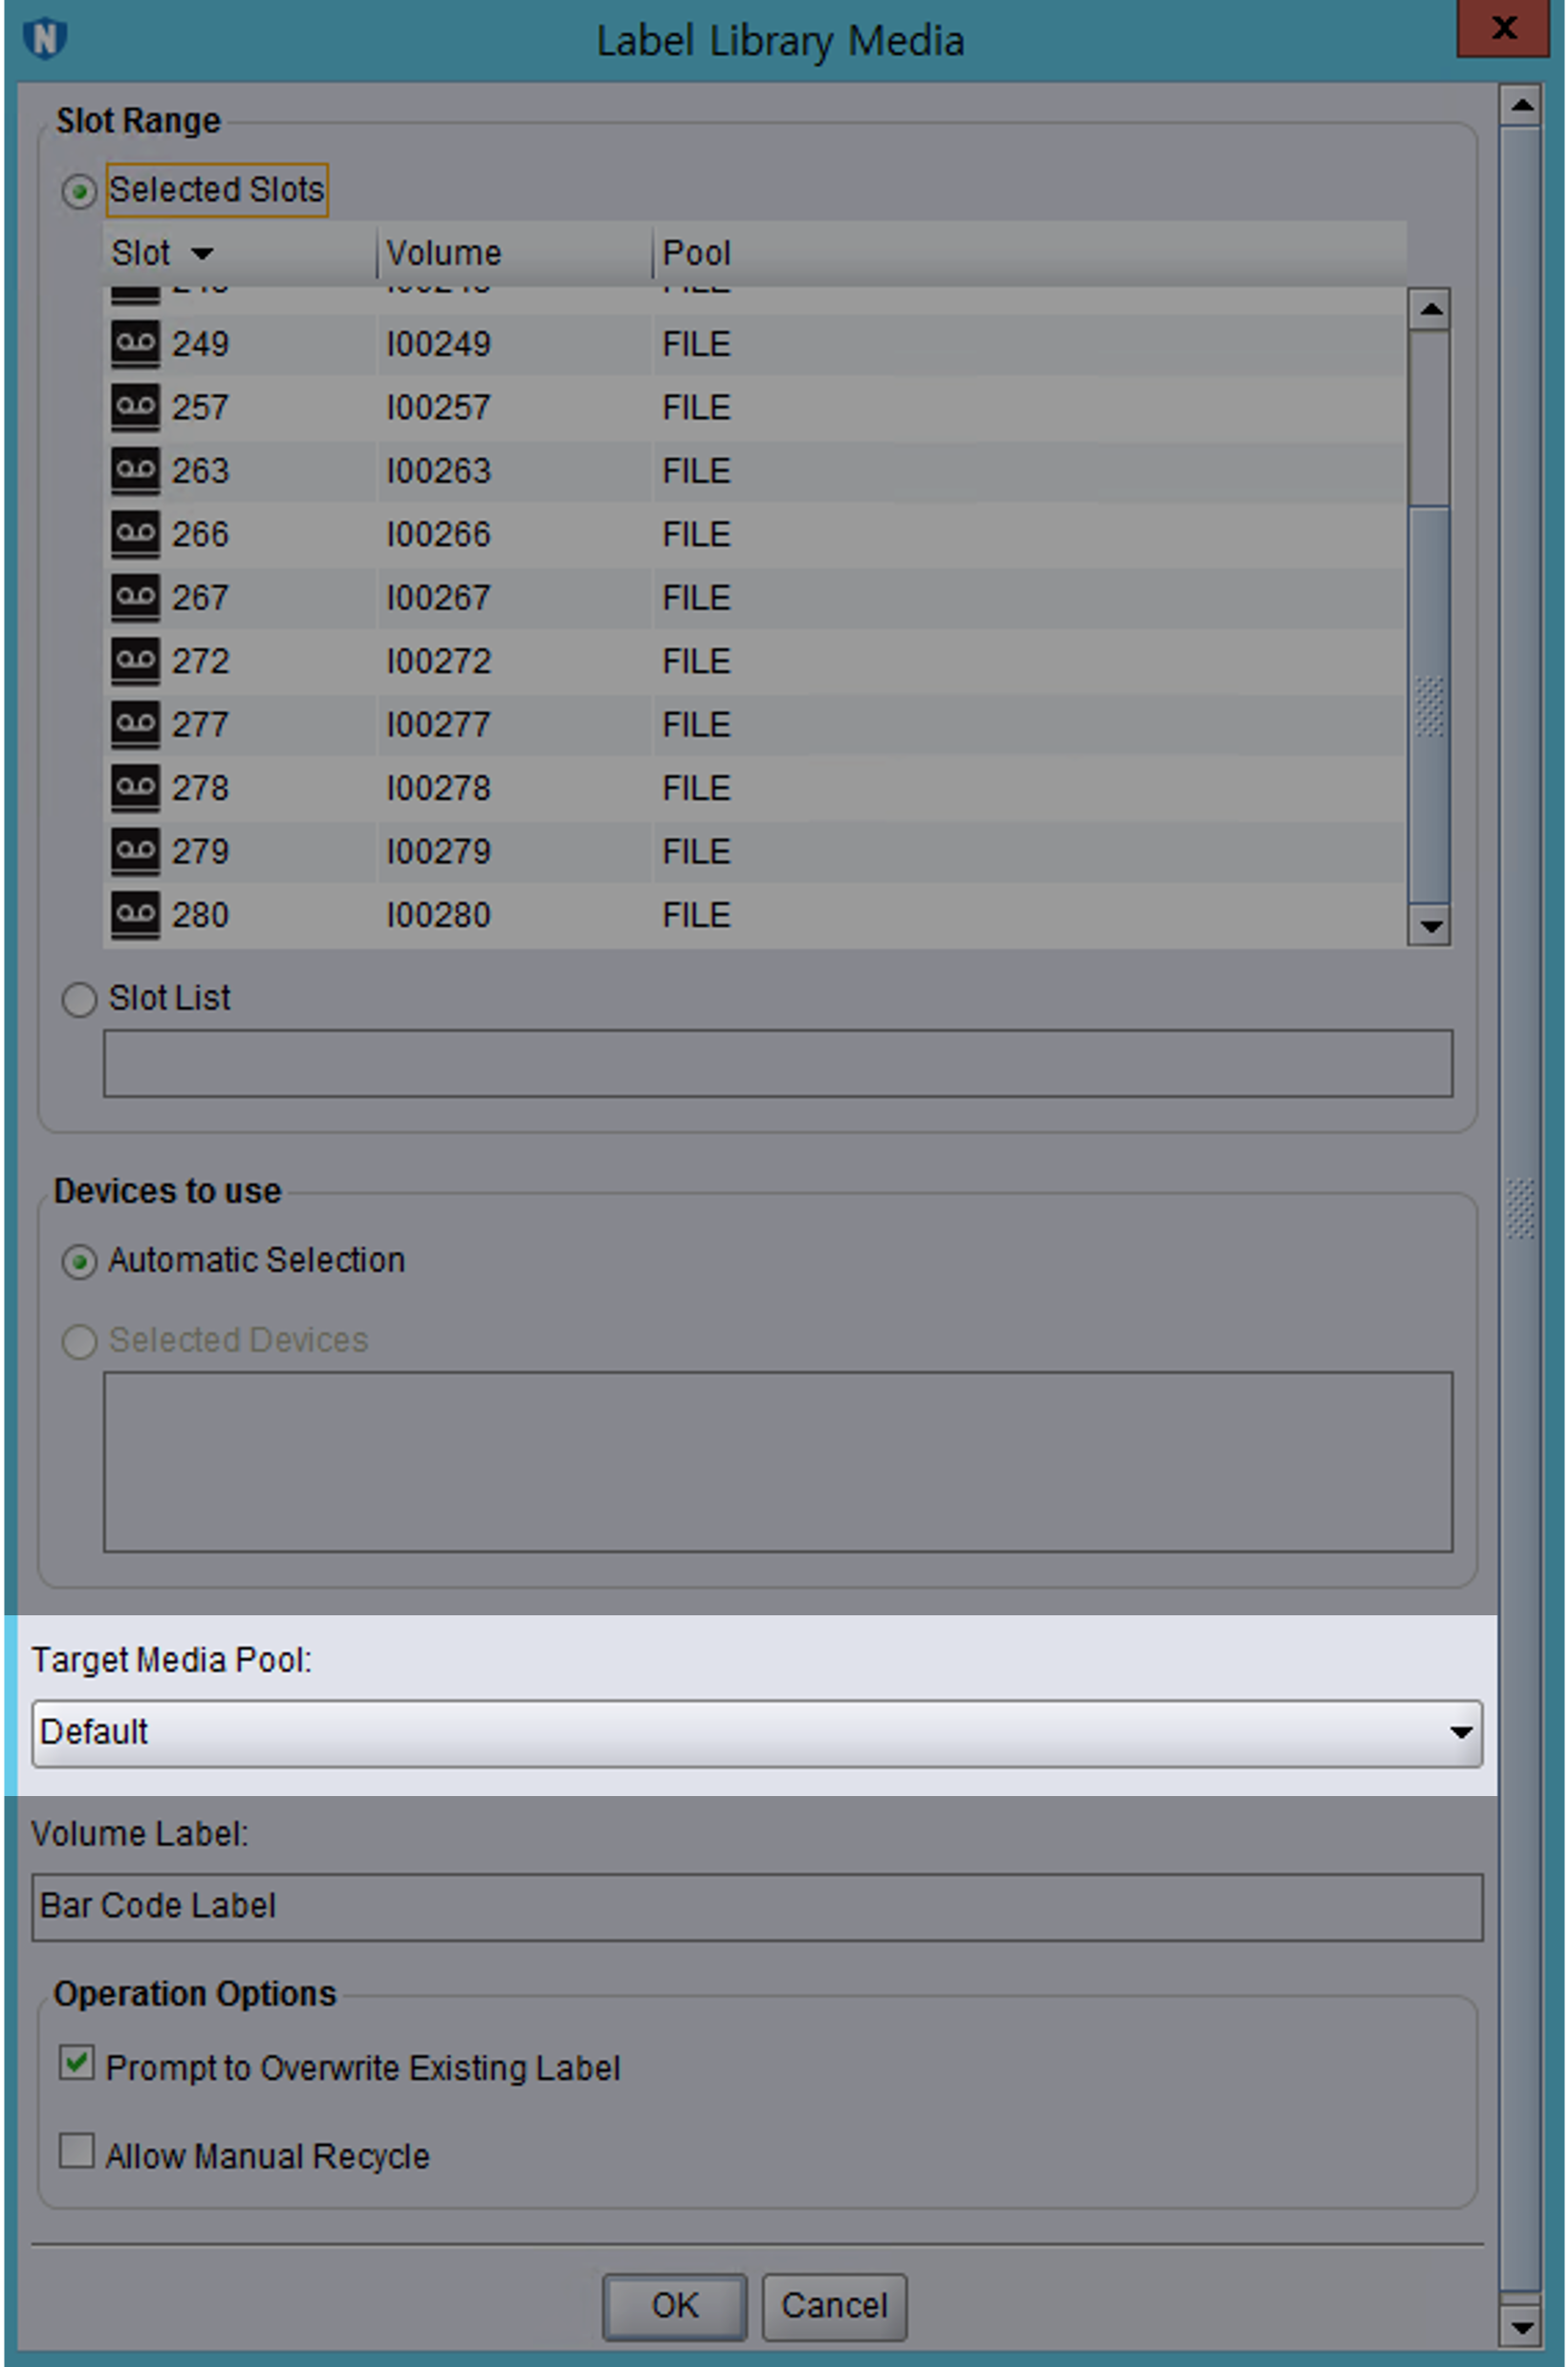Click the Volume column header
Screen dimensions: 1568x2367
444,254
